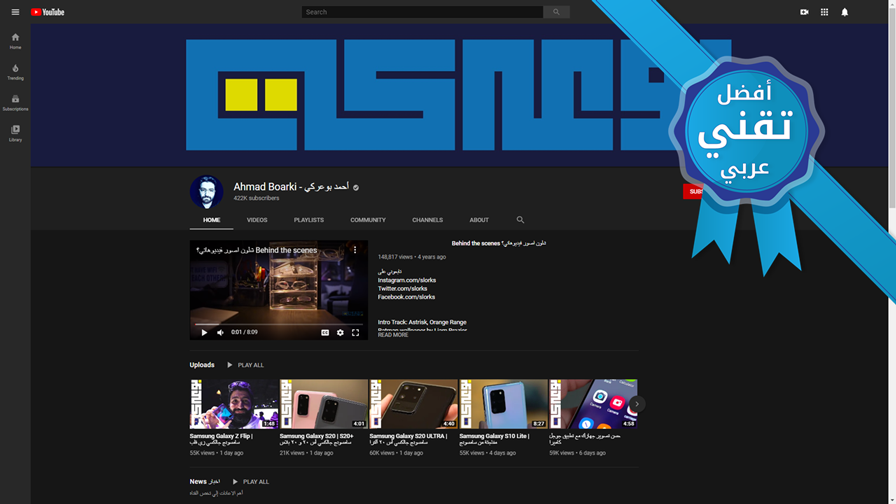
Task: Switch to the Videos tab
Action: pos(257,220)
